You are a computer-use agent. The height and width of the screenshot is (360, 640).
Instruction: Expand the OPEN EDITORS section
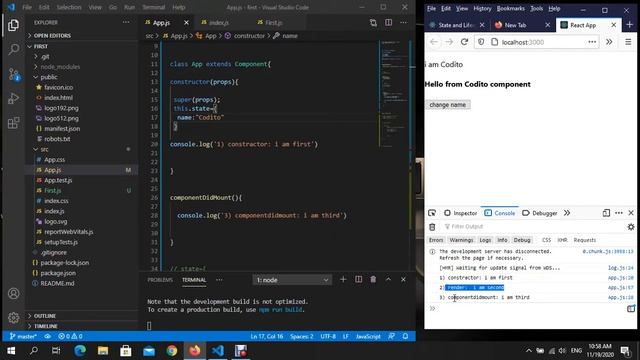pyautogui.click(x=82, y=36)
